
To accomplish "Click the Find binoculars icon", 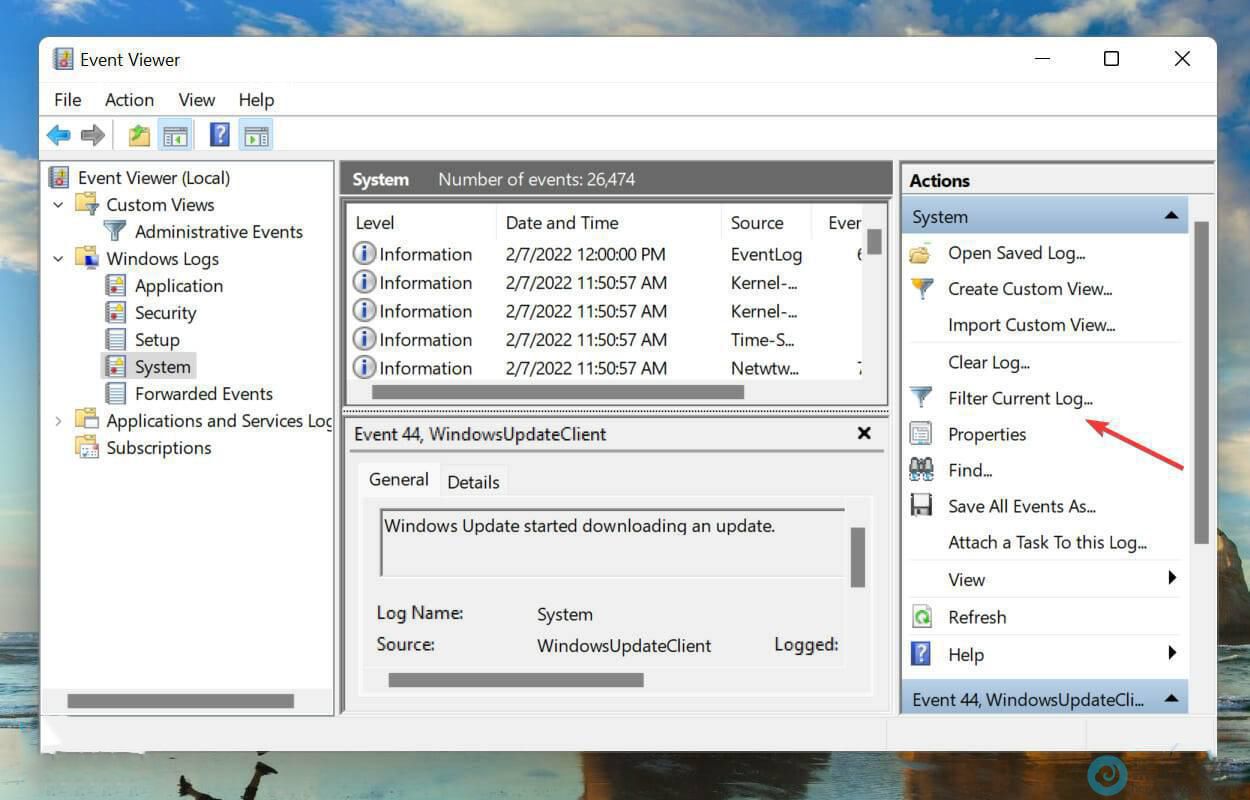I will 921,470.
